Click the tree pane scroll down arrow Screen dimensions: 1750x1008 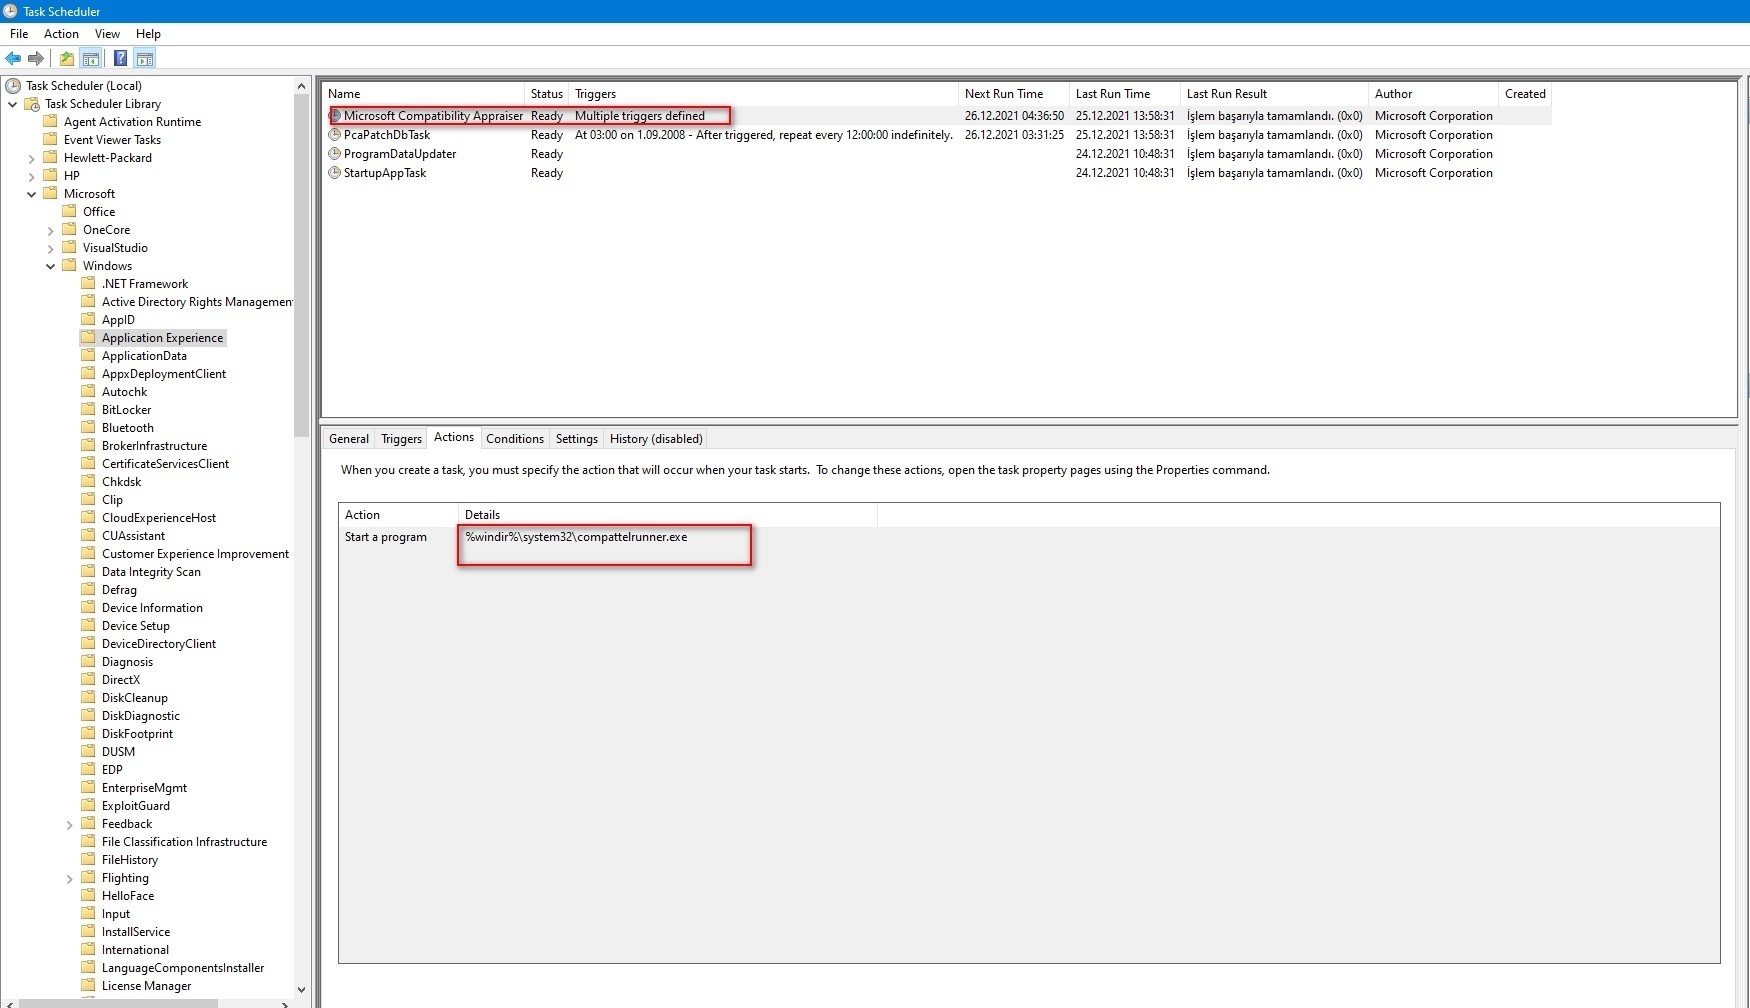[x=301, y=989]
